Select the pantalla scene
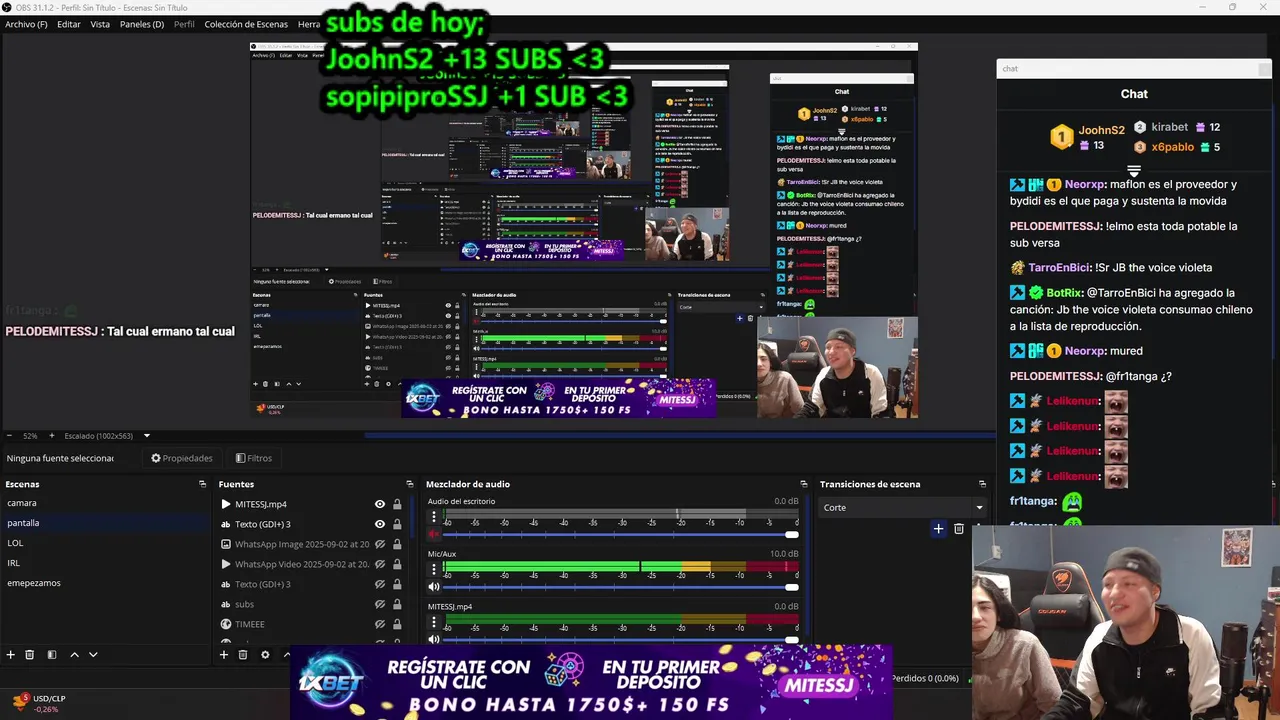Image resolution: width=1280 pixels, height=720 pixels. [x=105, y=523]
